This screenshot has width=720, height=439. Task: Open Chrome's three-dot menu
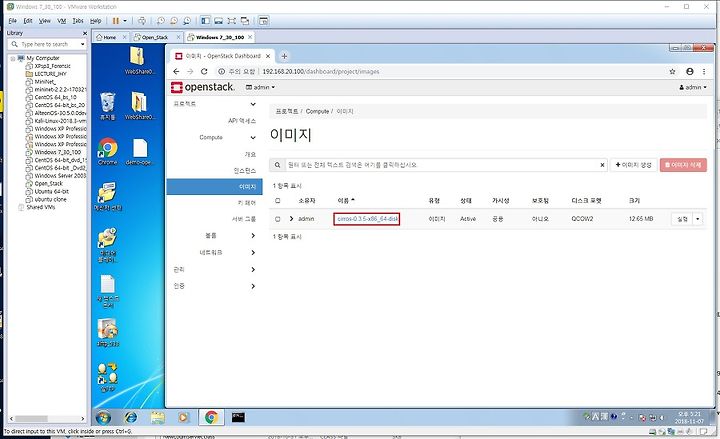pos(704,72)
